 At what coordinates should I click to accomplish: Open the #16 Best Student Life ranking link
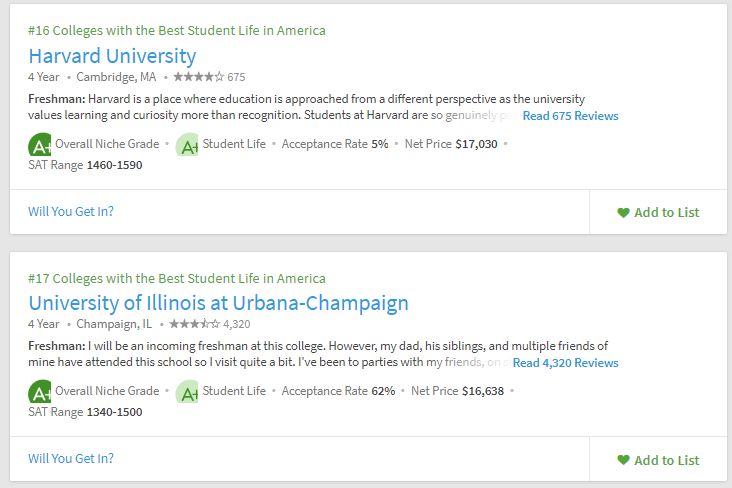[177, 31]
